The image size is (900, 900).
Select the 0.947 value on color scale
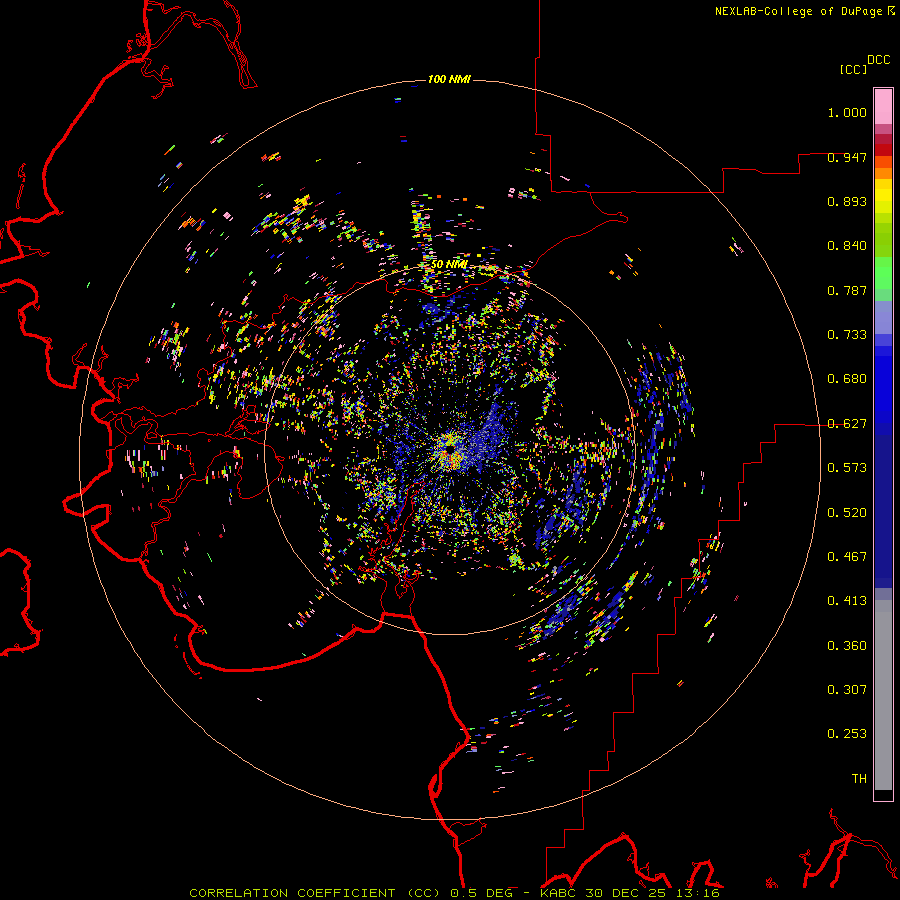[847, 157]
